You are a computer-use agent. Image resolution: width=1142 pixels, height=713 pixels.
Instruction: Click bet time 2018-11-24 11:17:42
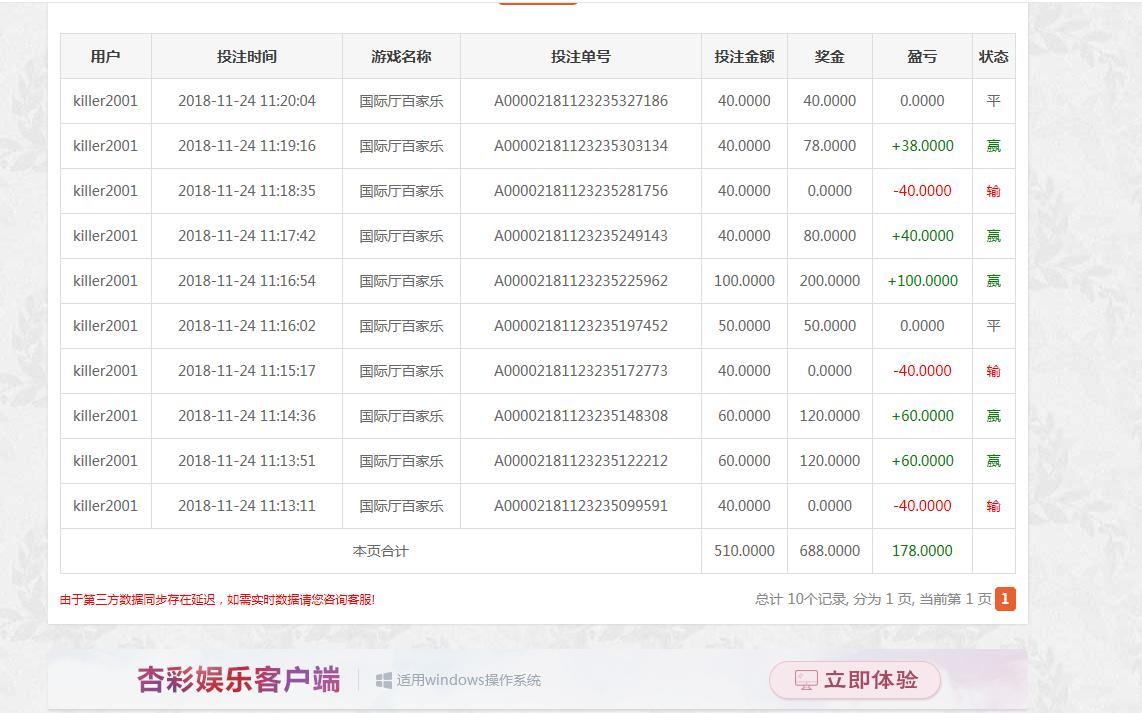coord(247,236)
